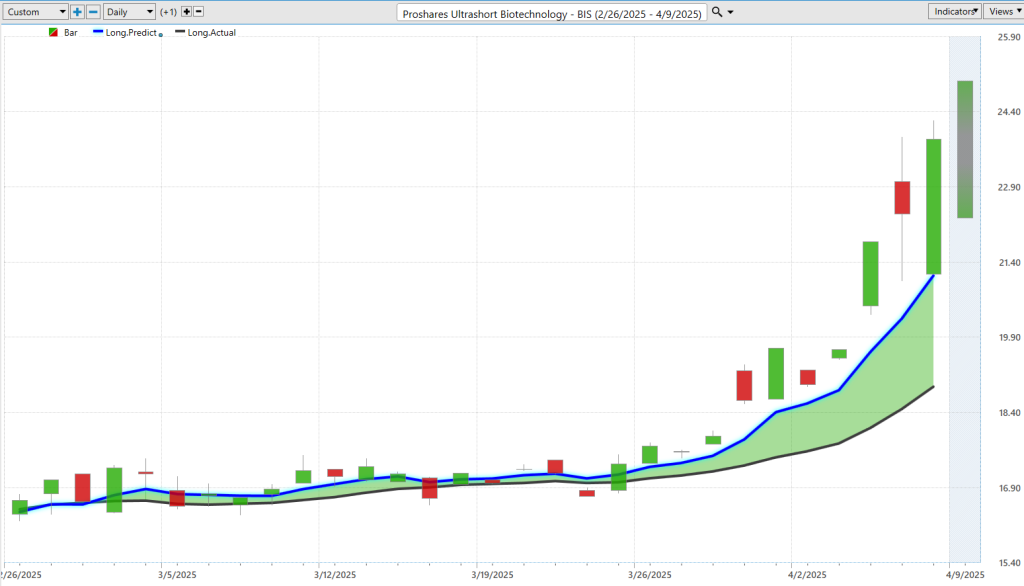This screenshot has height=586, width=1024.
Task: Click the Bar legend red-green icon
Action: click(x=53, y=33)
